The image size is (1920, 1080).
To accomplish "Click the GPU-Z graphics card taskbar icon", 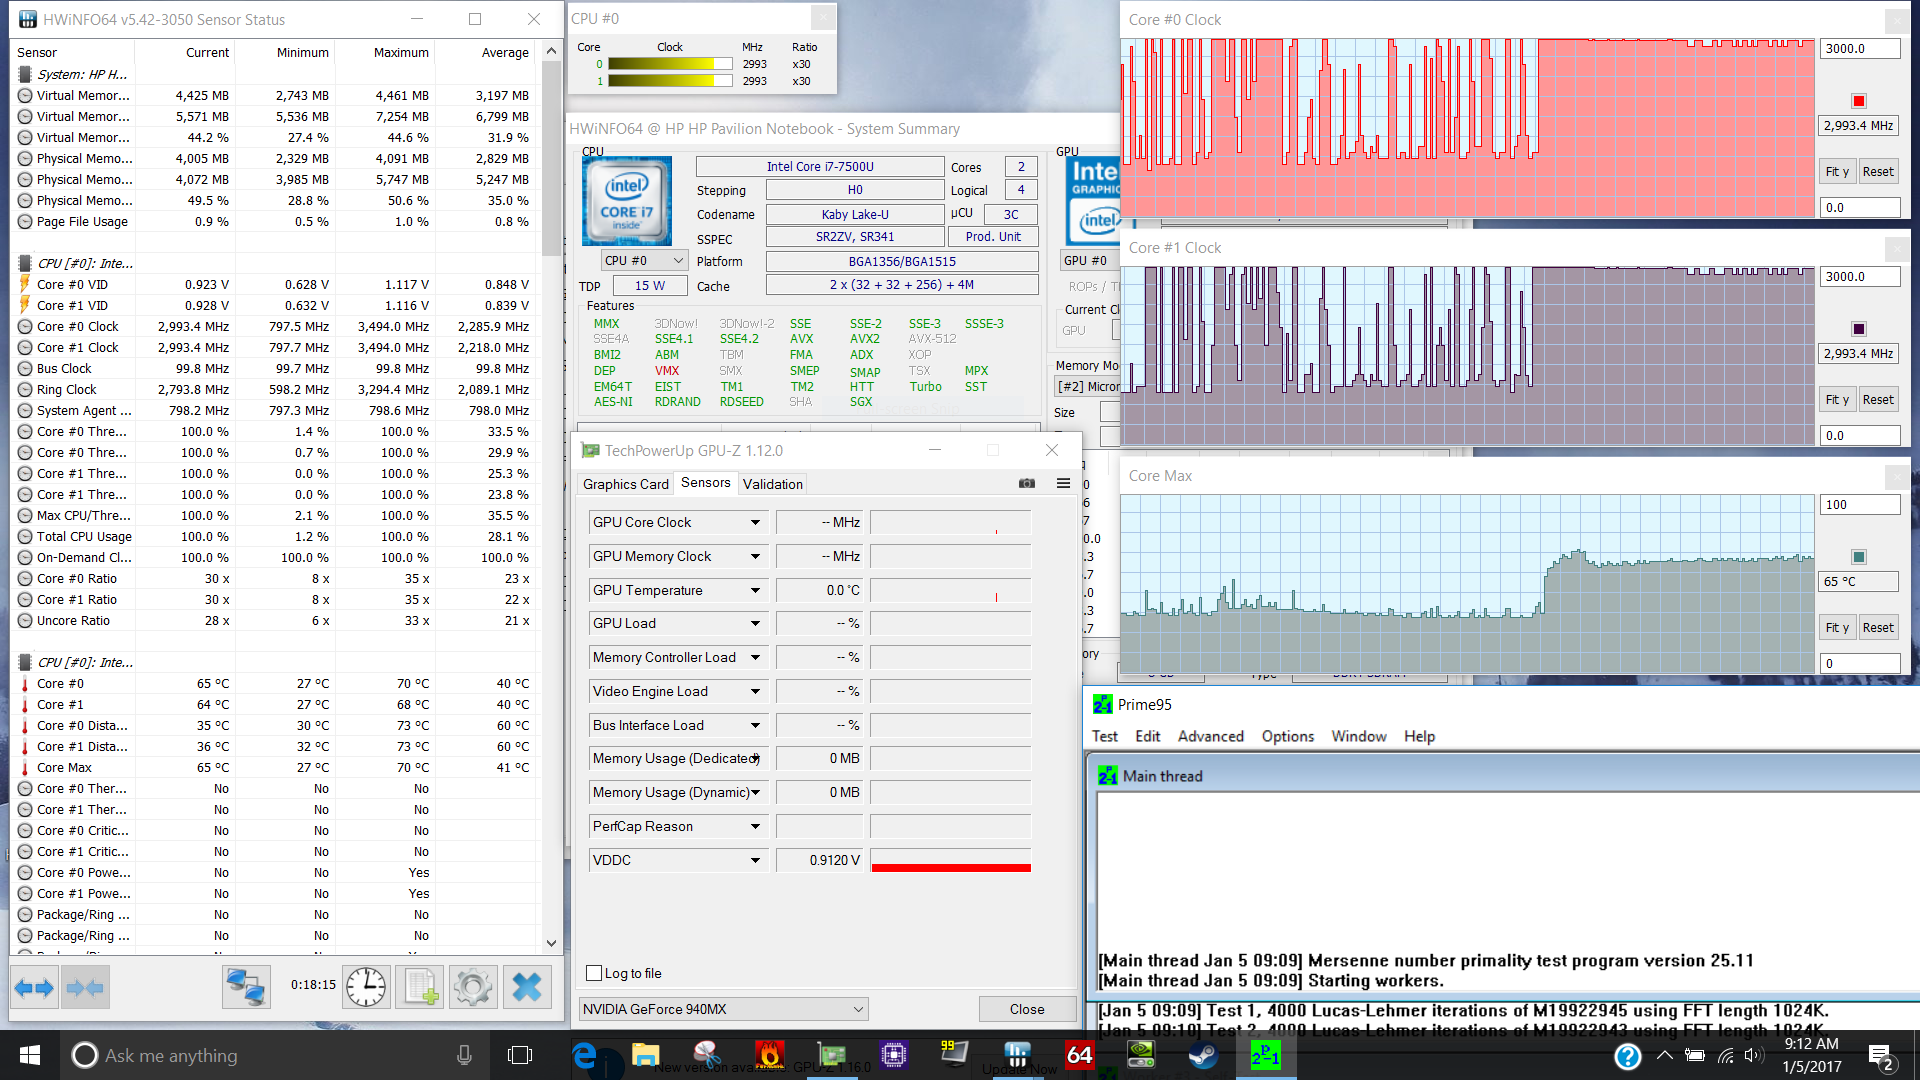I will click(832, 1054).
